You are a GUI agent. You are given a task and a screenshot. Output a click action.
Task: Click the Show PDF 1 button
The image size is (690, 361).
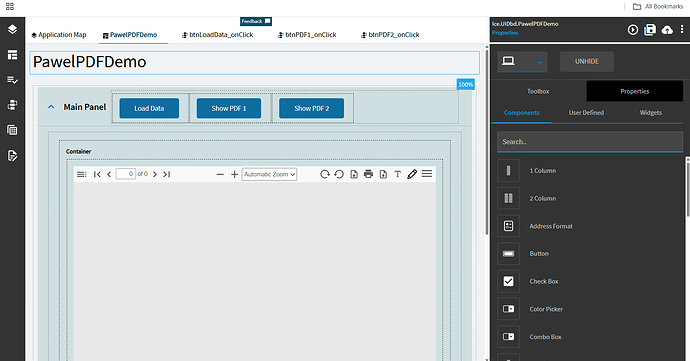[229, 108]
